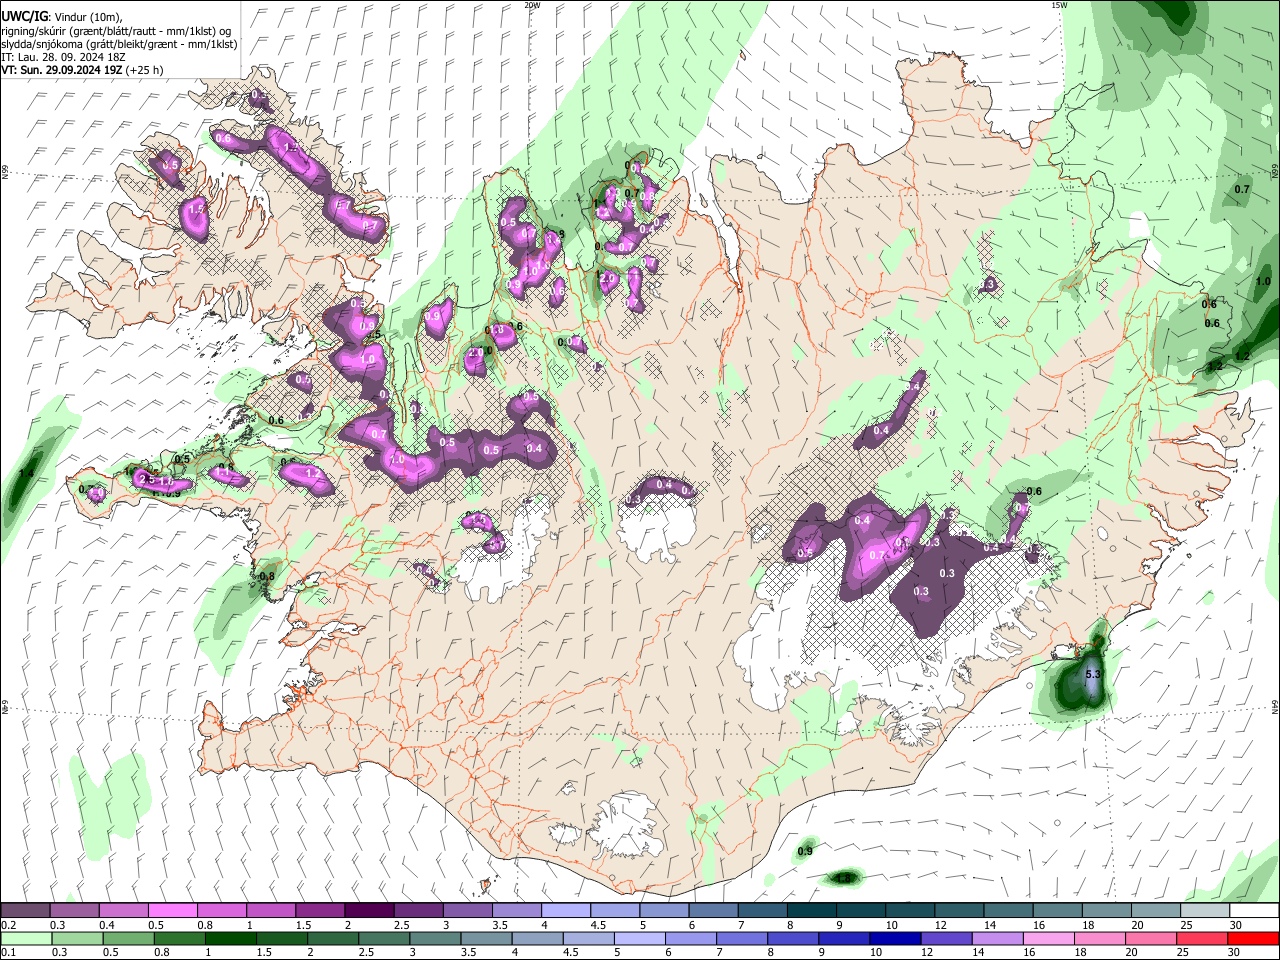The image size is (1280, 960).
Task: Click the 'IT: Lau. 28. 09. 2024 18Z' line
Action: tap(63, 57)
